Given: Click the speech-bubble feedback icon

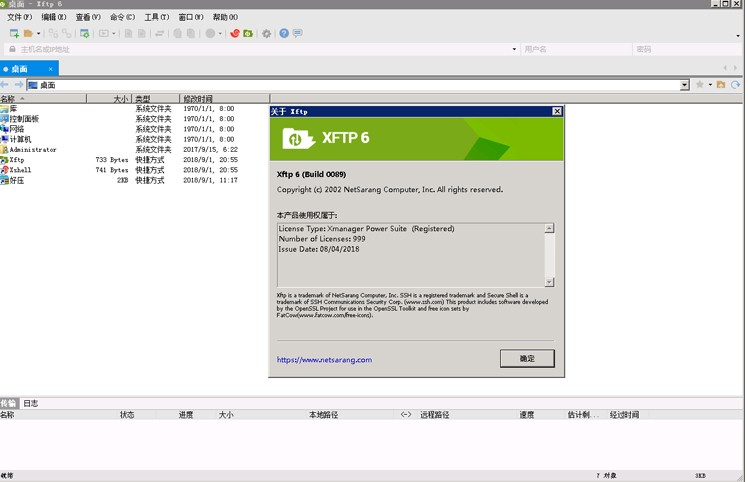Looking at the screenshot, I should (297, 33).
